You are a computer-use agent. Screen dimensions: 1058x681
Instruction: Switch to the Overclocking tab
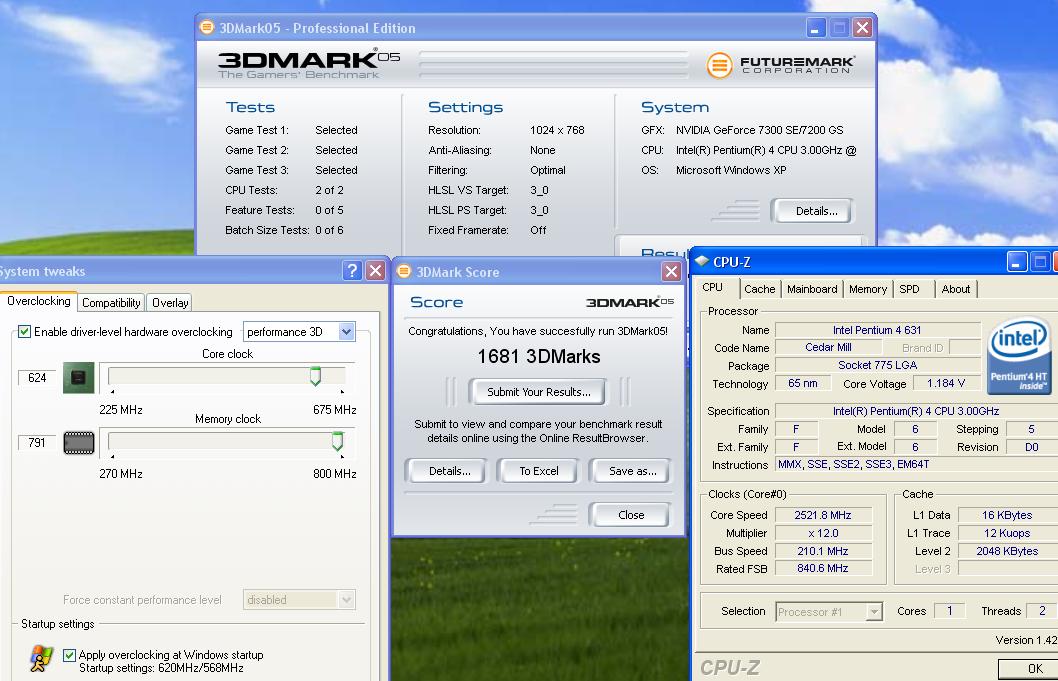tap(38, 301)
